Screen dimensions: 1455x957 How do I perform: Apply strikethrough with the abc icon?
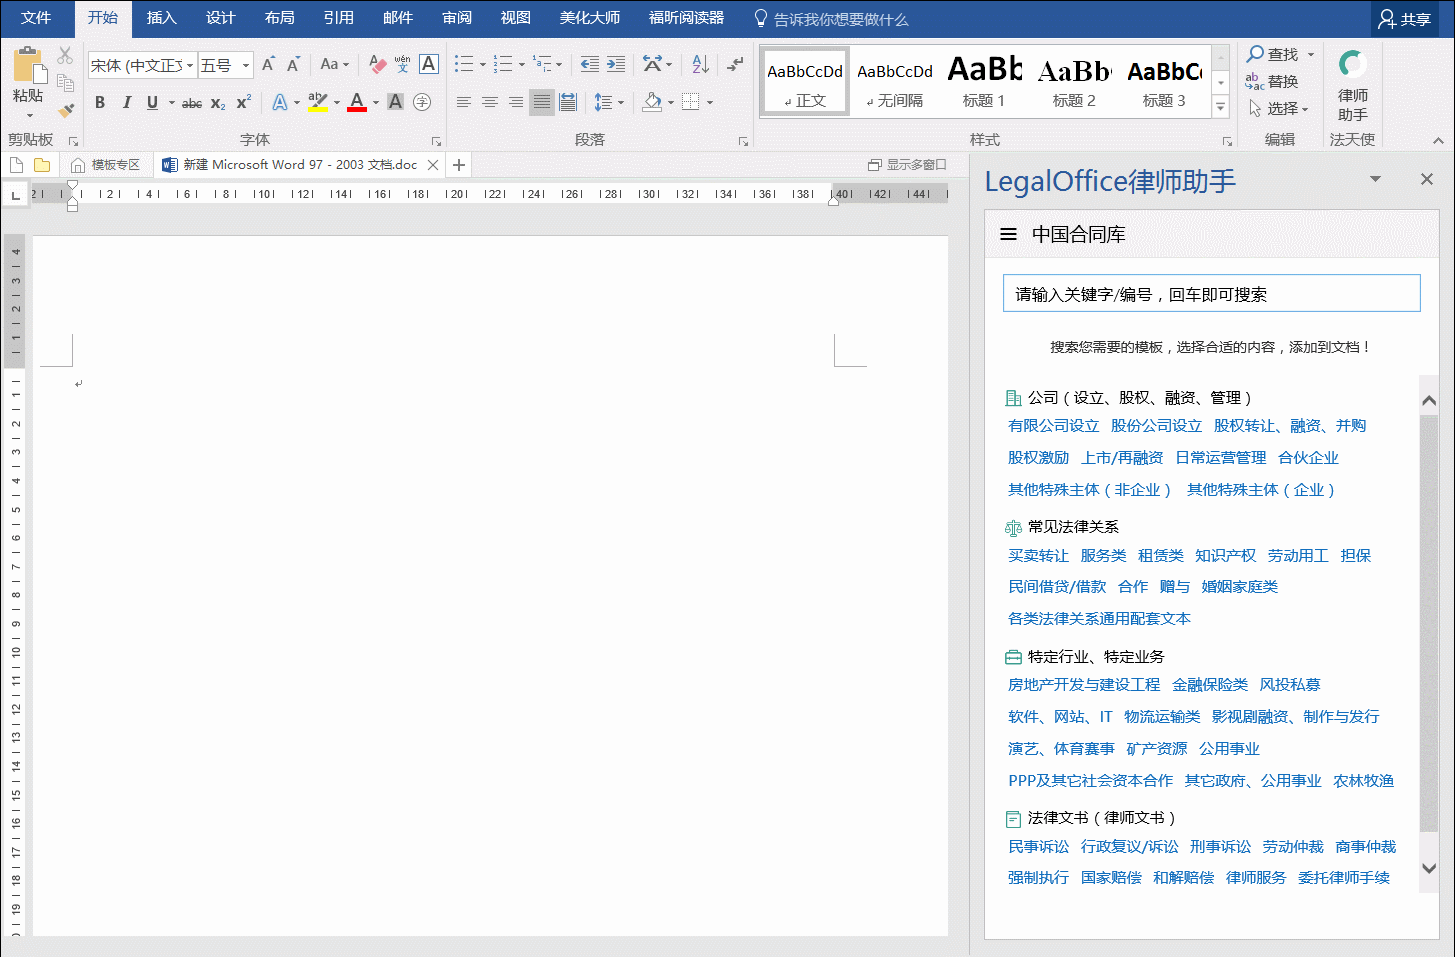click(192, 102)
